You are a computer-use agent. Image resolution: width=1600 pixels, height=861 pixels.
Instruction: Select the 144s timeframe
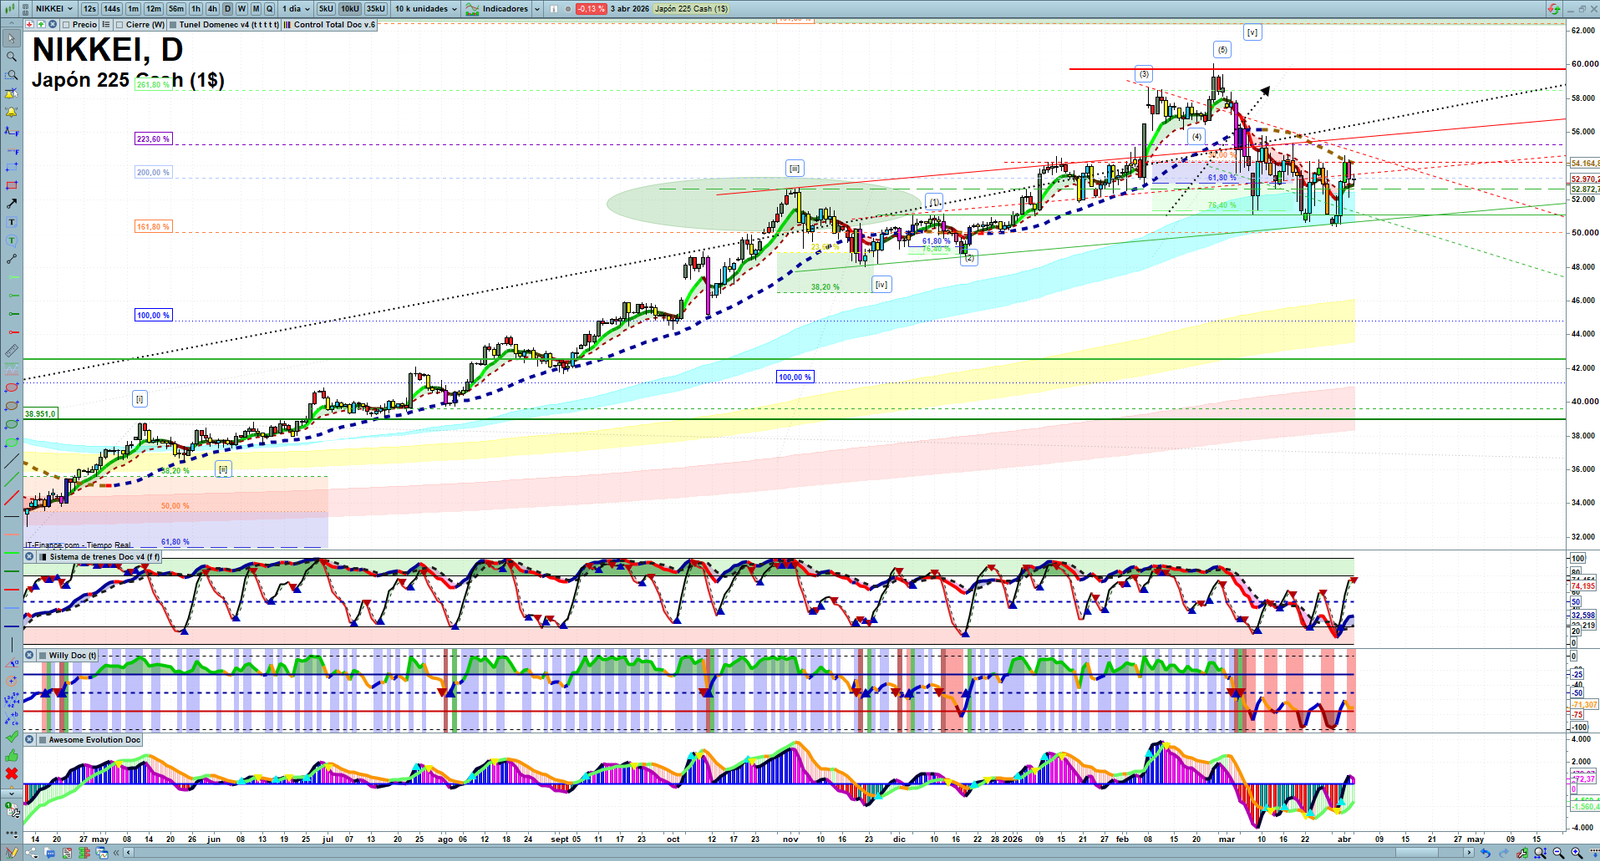pyautogui.click(x=111, y=9)
